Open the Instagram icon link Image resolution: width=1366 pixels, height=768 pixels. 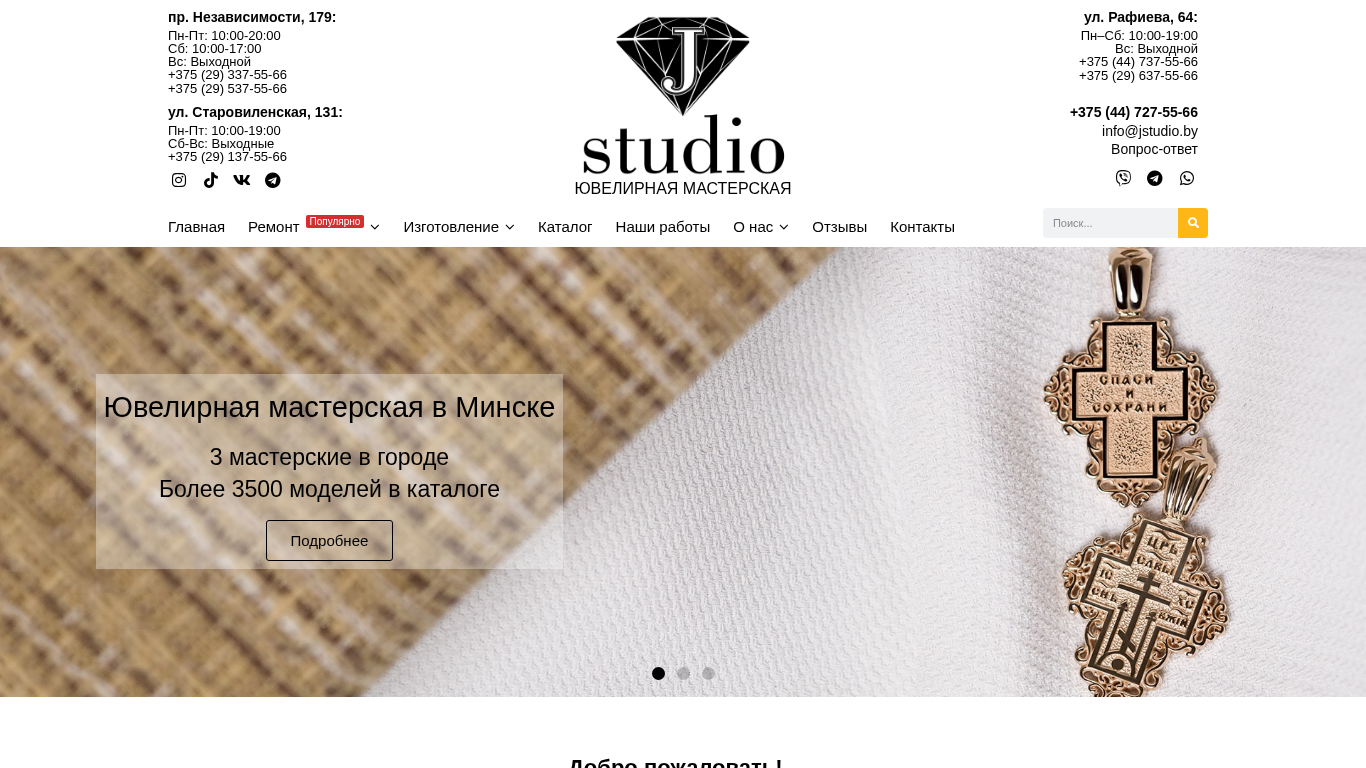coord(179,180)
